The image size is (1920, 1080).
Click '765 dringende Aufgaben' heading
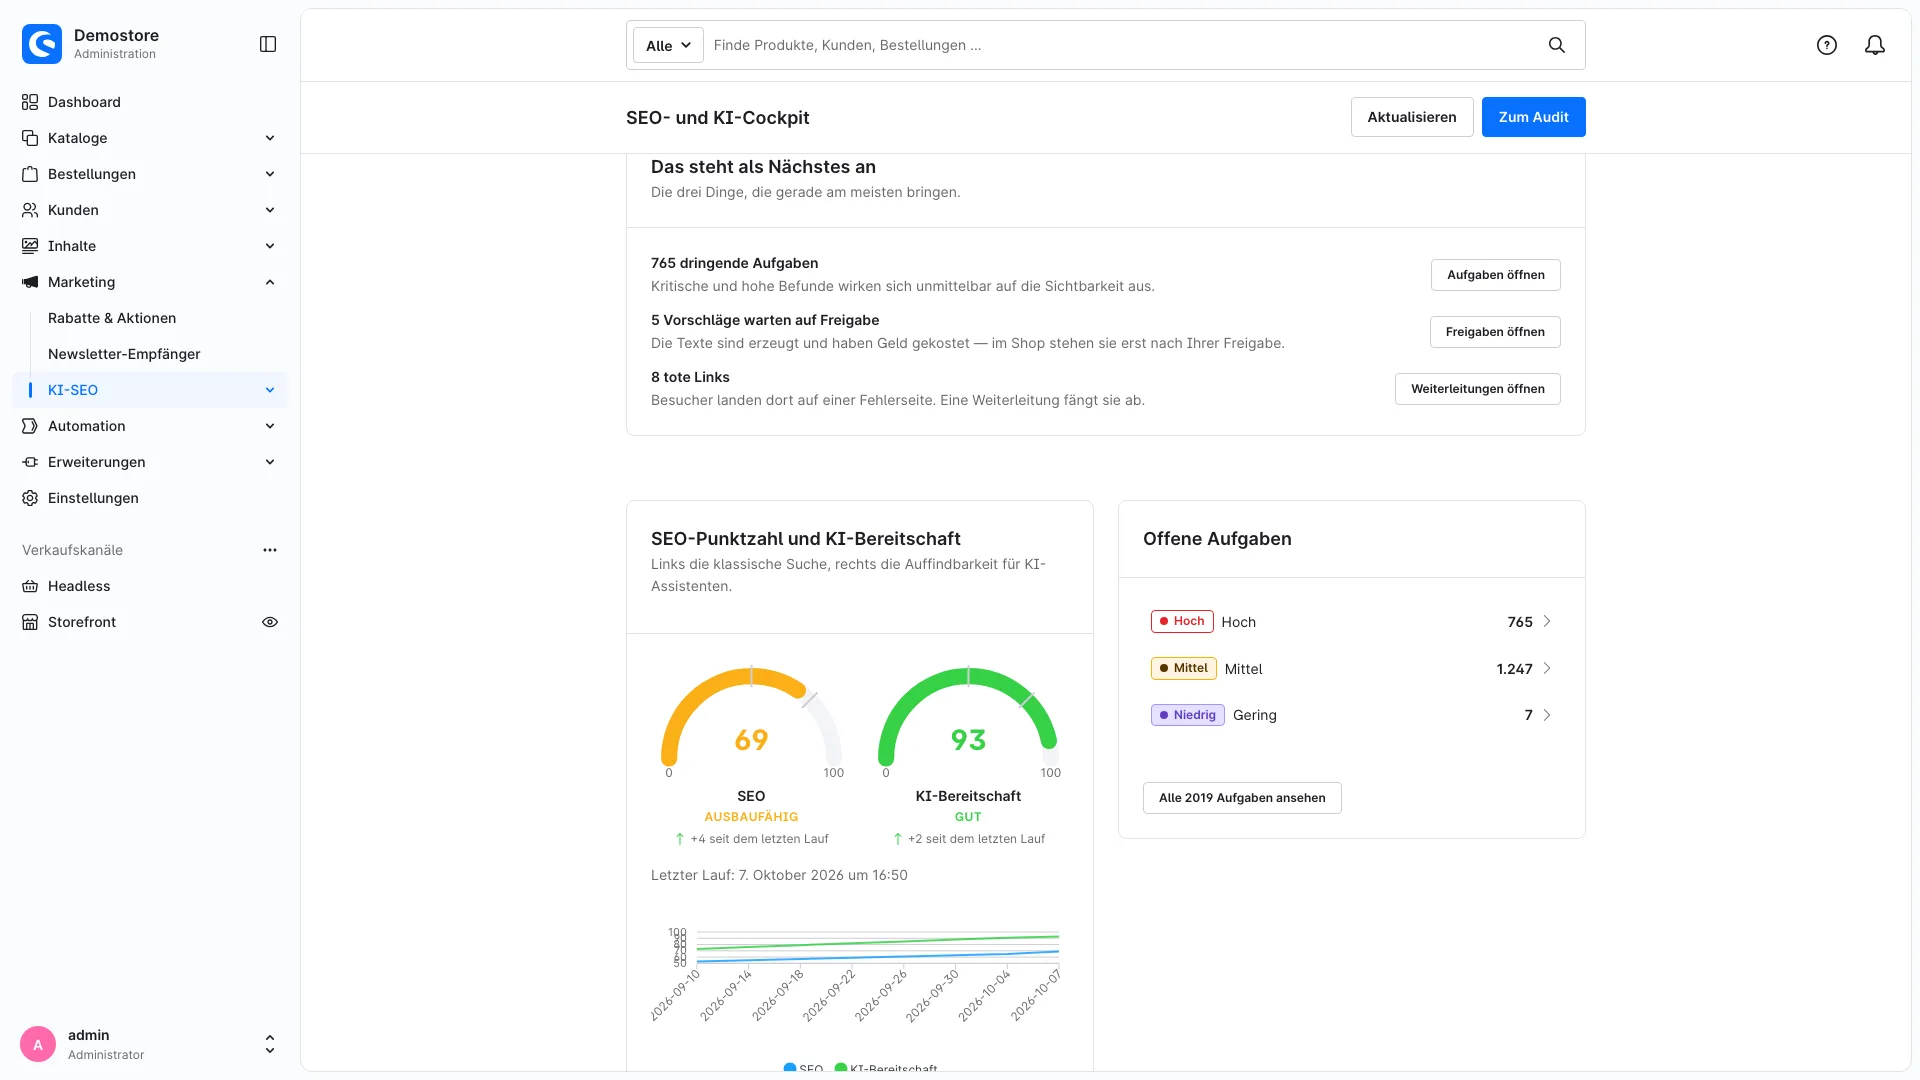pos(734,263)
